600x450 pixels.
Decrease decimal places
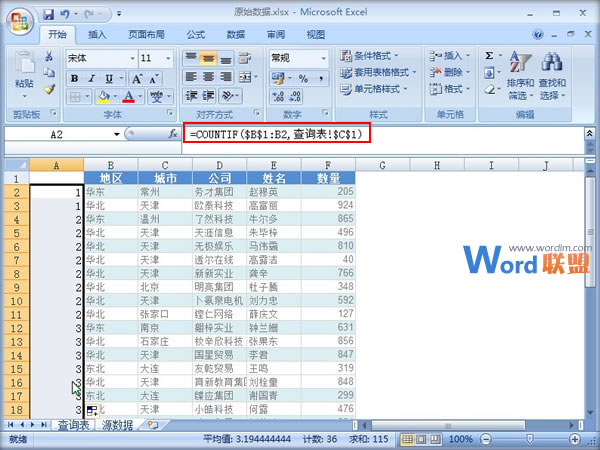(295, 96)
